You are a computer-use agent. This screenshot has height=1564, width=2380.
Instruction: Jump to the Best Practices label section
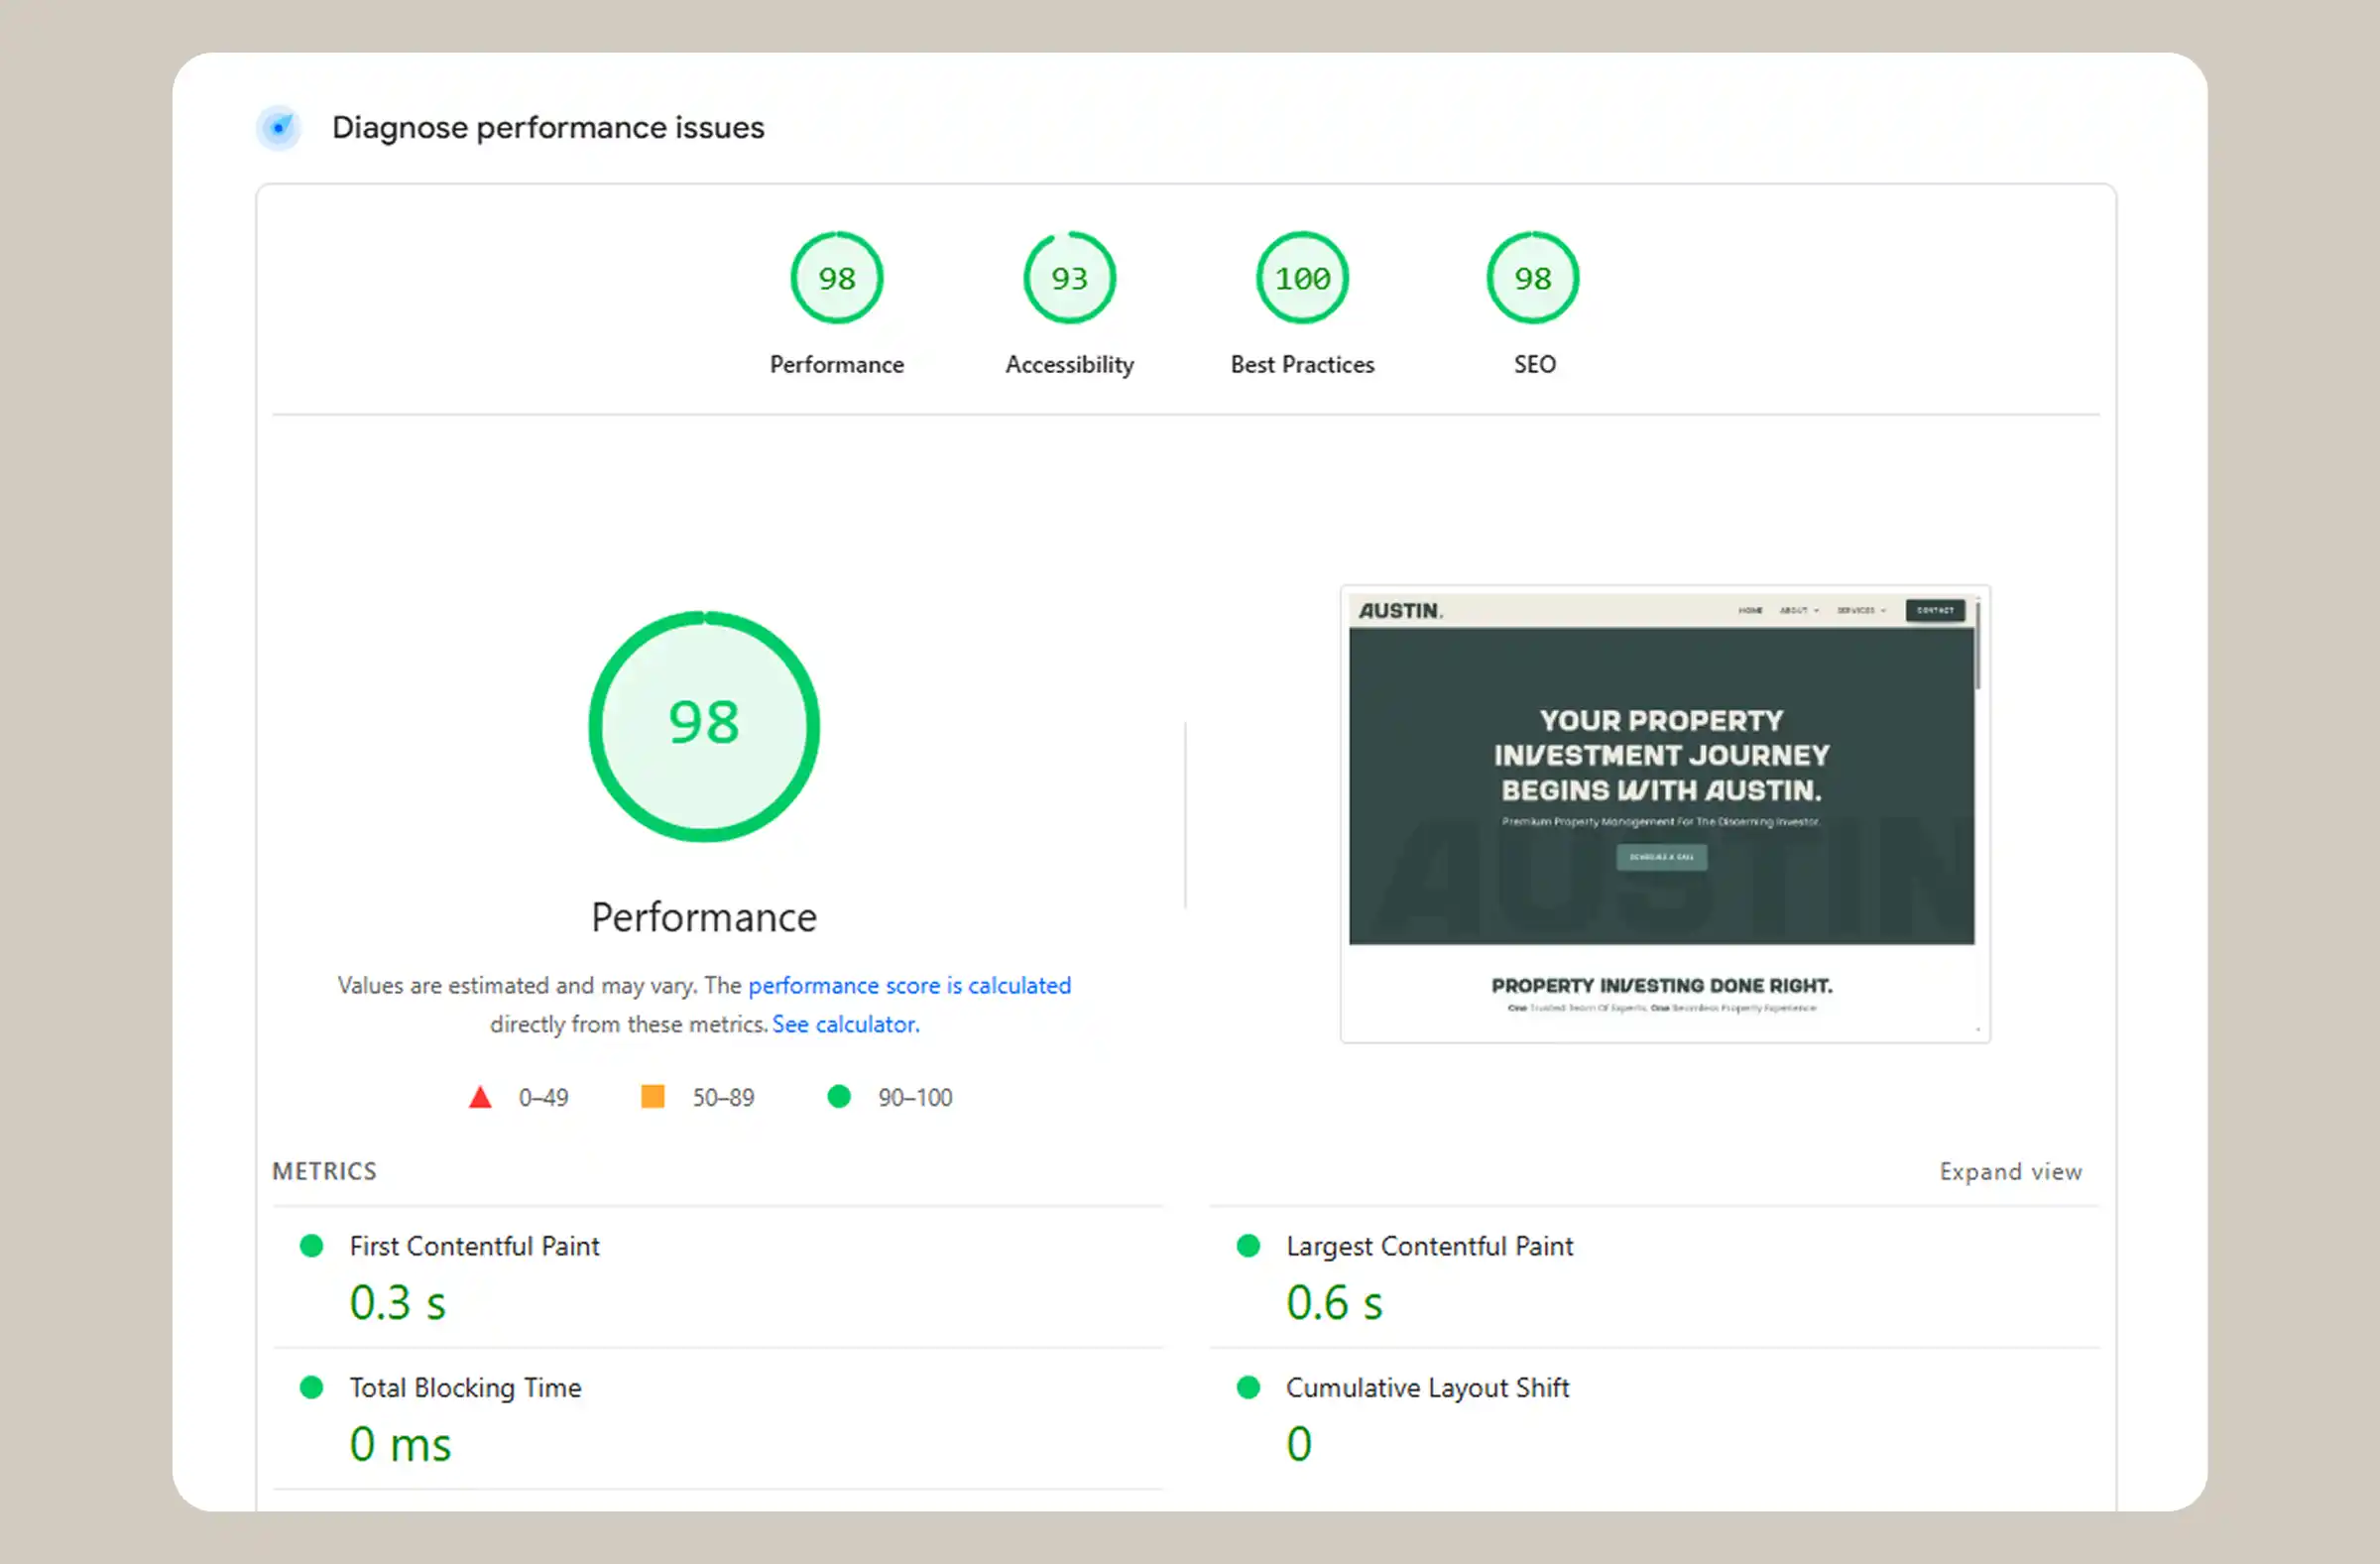pos(1302,365)
